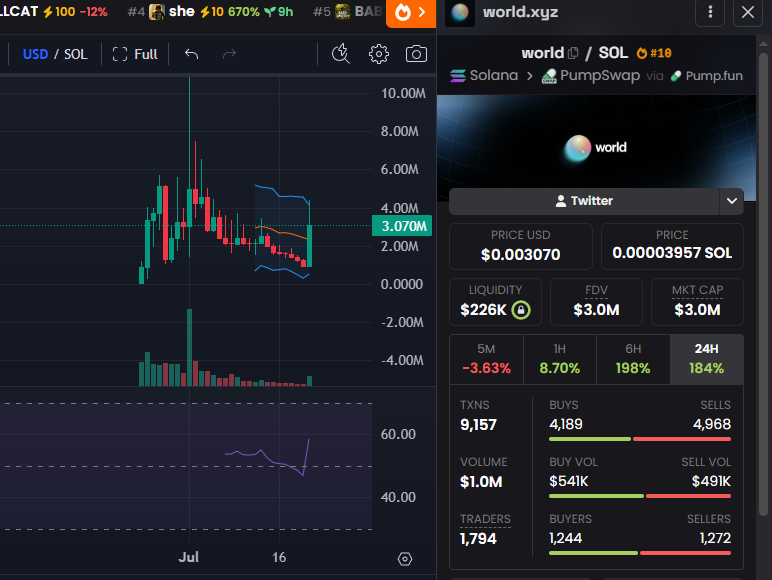Click the TRADERS label

(x=485, y=519)
